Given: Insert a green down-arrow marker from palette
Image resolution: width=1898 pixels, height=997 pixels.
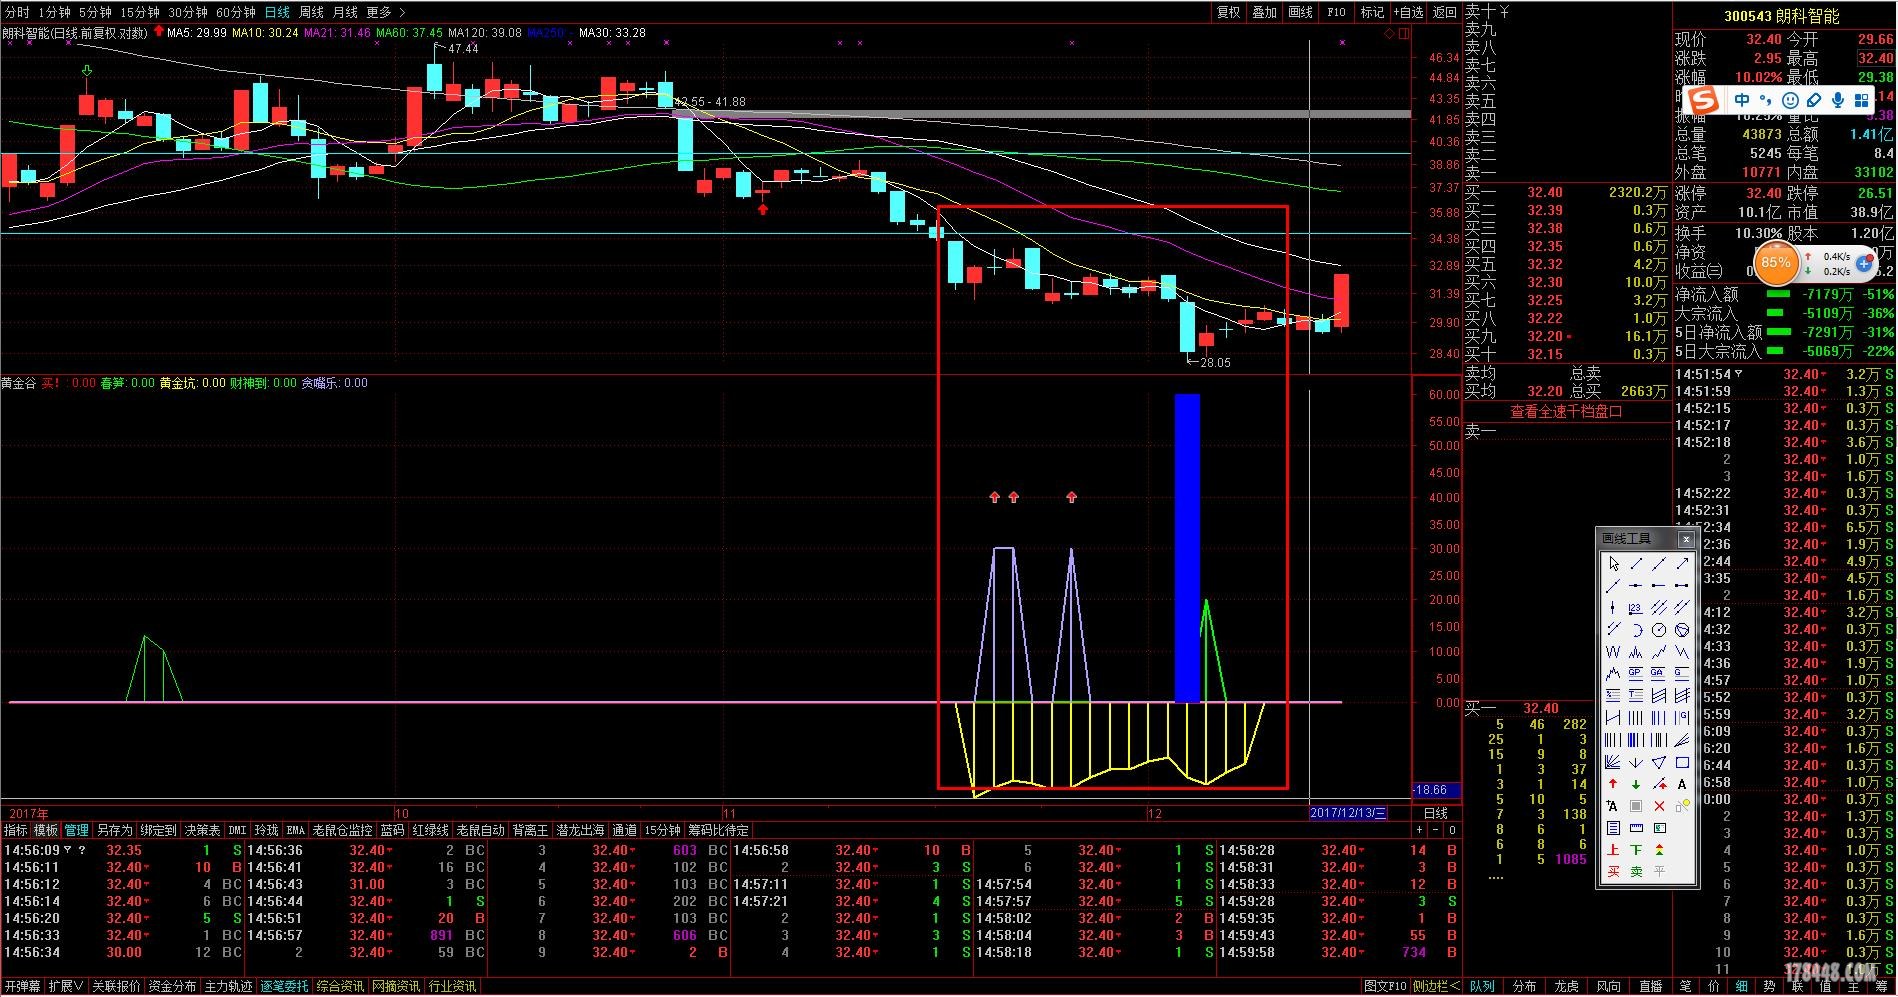Looking at the screenshot, I should 1636,785.
